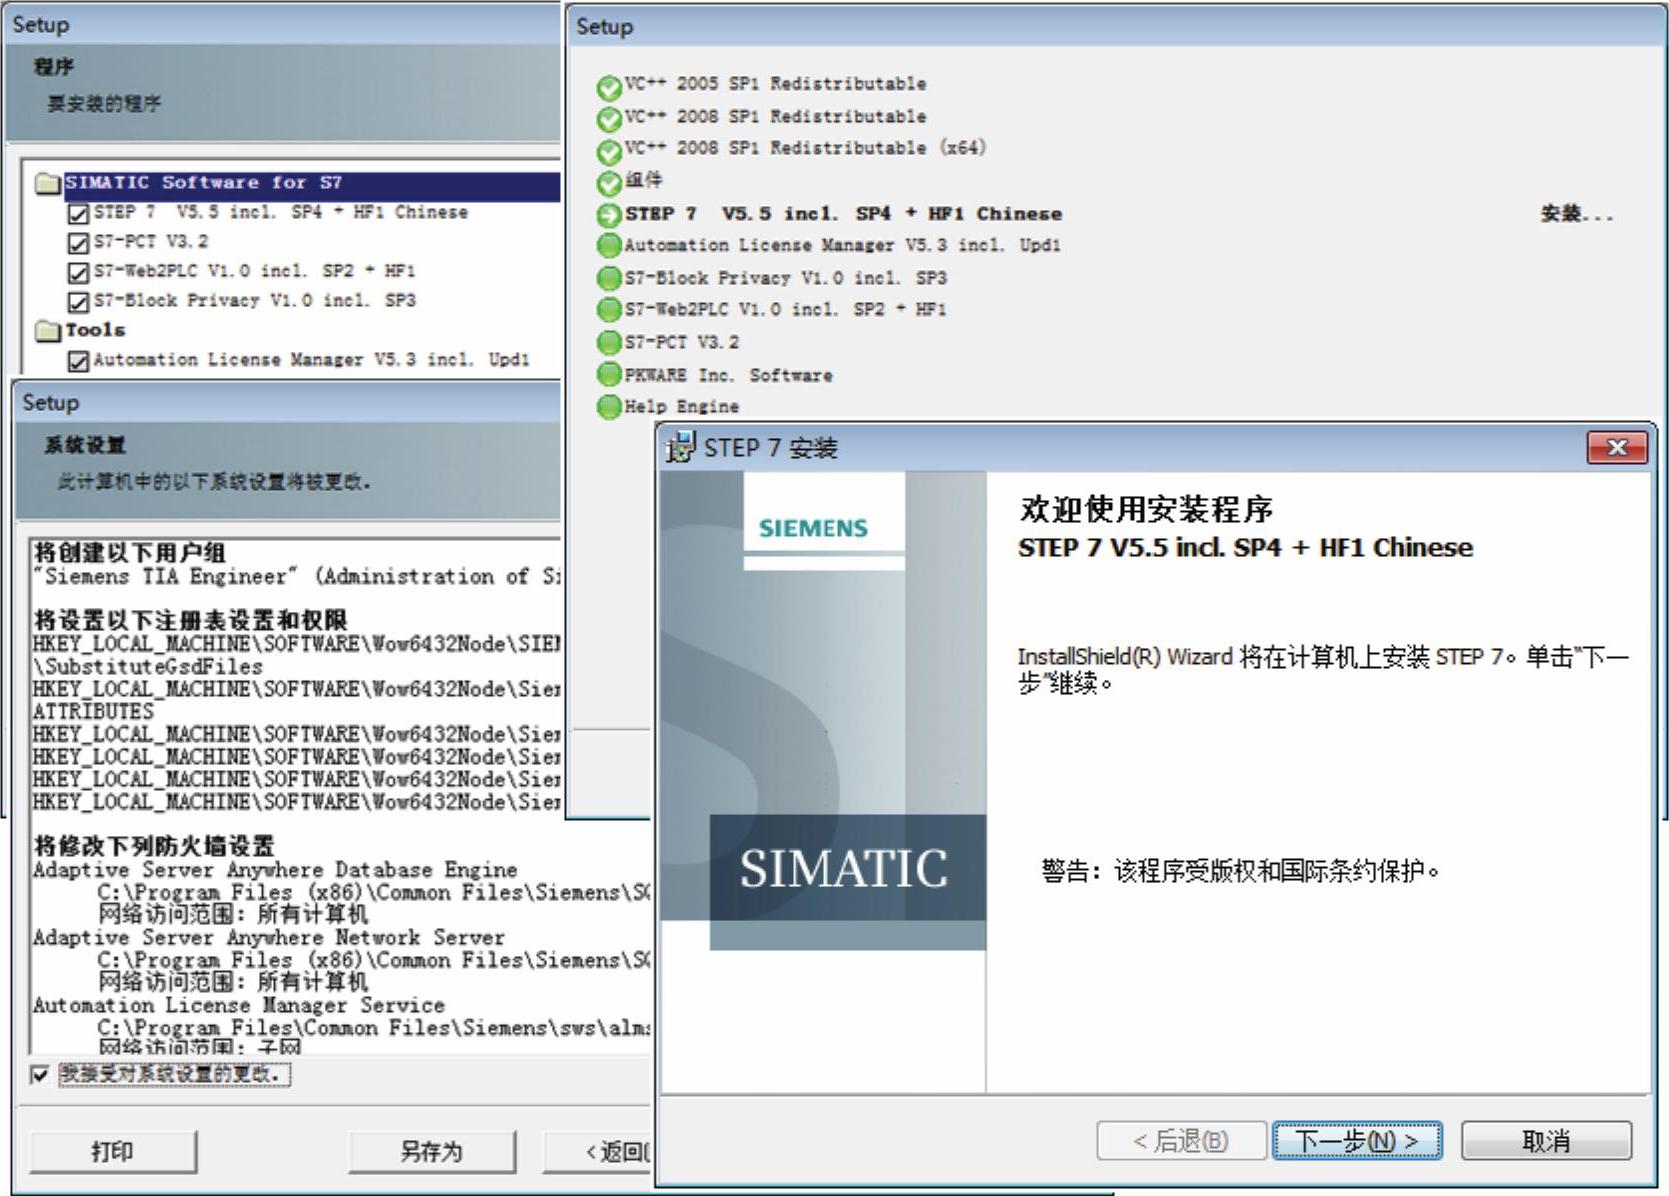Click the 程序 heading in top-left Setup window
Viewport: 1669px width, 1196px height.
pyautogui.click(x=54, y=67)
